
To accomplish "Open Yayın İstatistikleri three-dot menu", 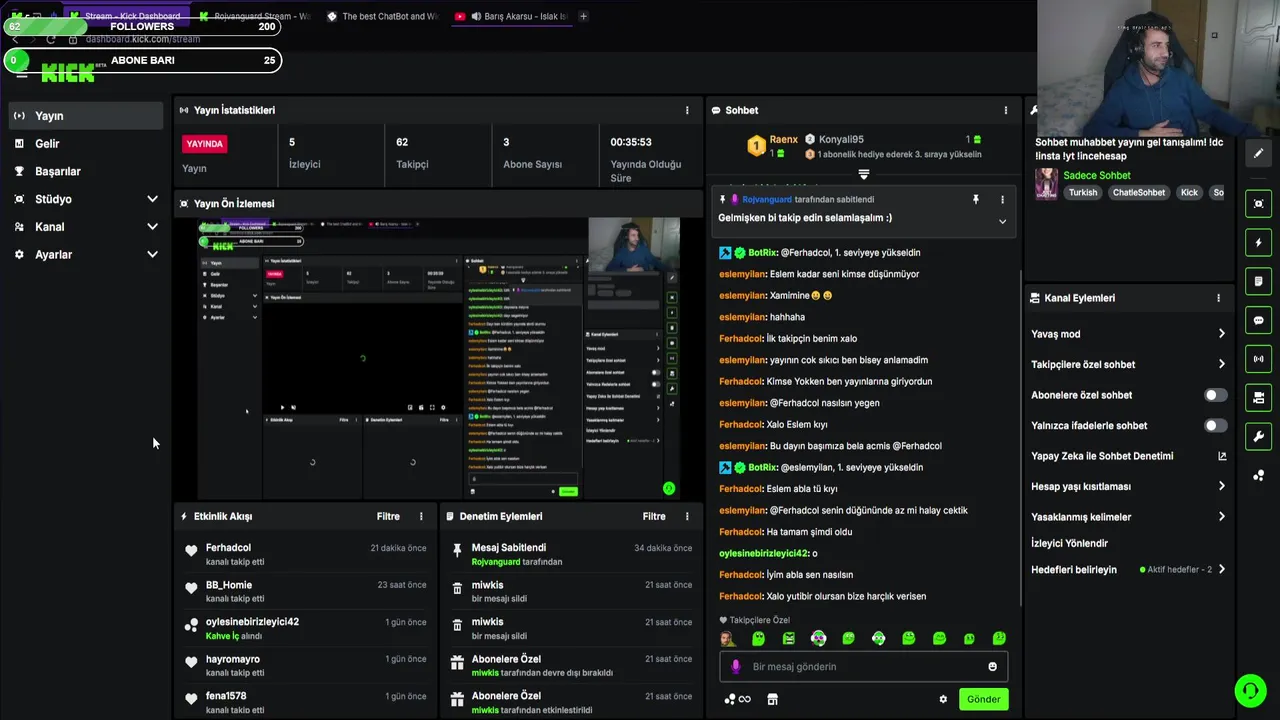I will pyautogui.click(x=687, y=110).
